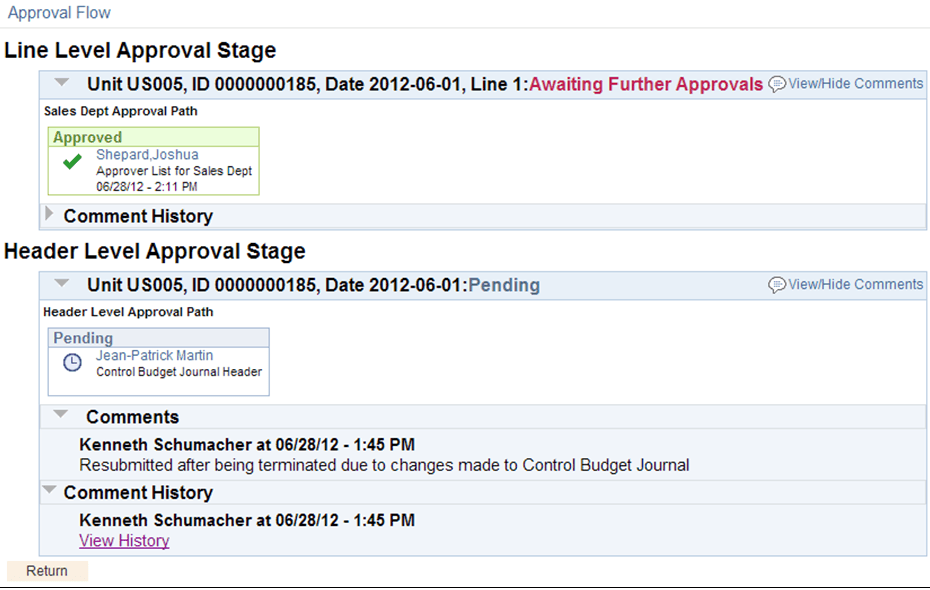Click the green Approved checkmark icon
Viewport: 930px width, 590px height.
pyautogui.click(x=70, y=163)
